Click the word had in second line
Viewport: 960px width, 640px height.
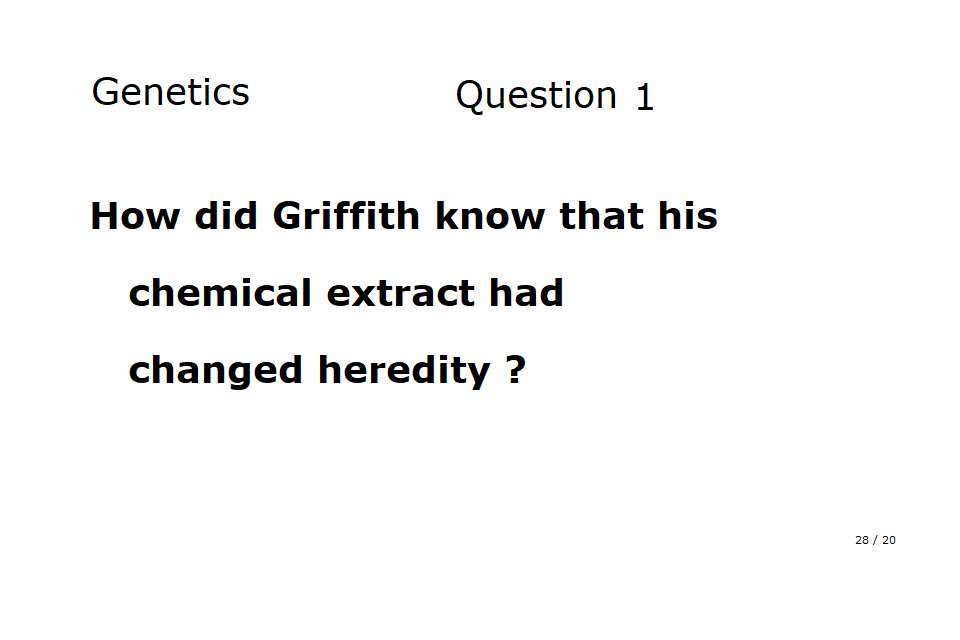526,293
